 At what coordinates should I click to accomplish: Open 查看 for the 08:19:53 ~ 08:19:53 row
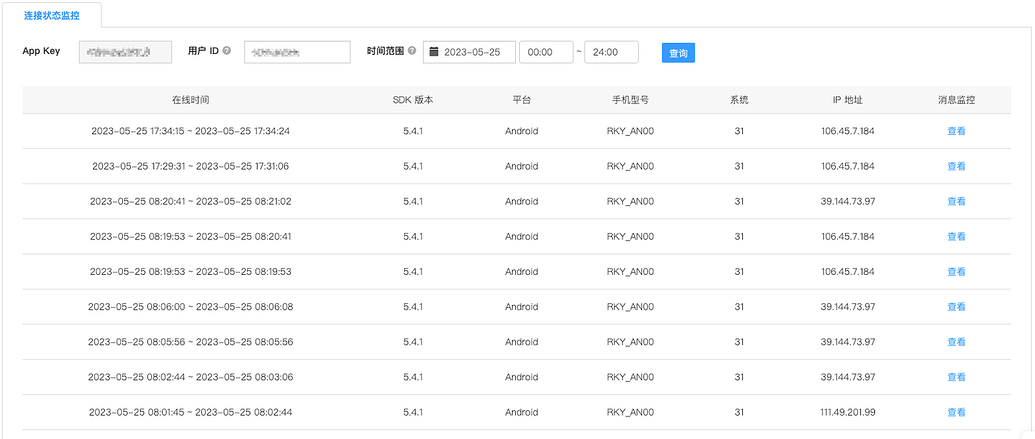956,271
